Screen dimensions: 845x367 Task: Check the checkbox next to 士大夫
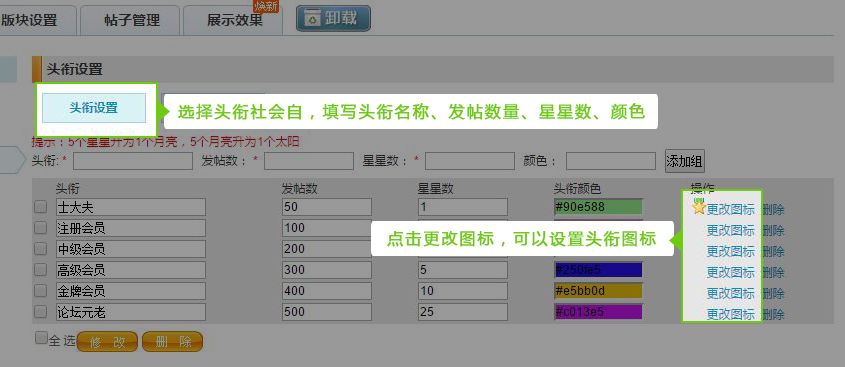40,207
